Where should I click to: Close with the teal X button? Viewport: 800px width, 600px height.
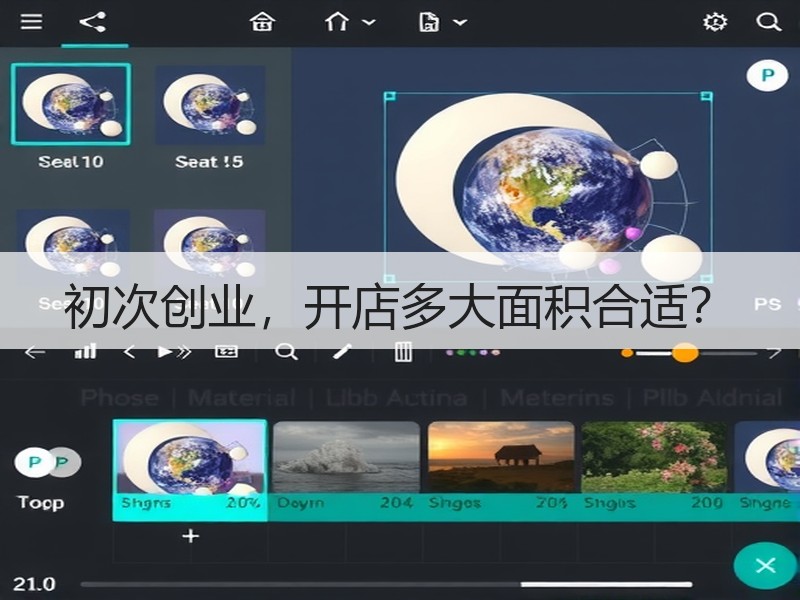coord(765,565)
